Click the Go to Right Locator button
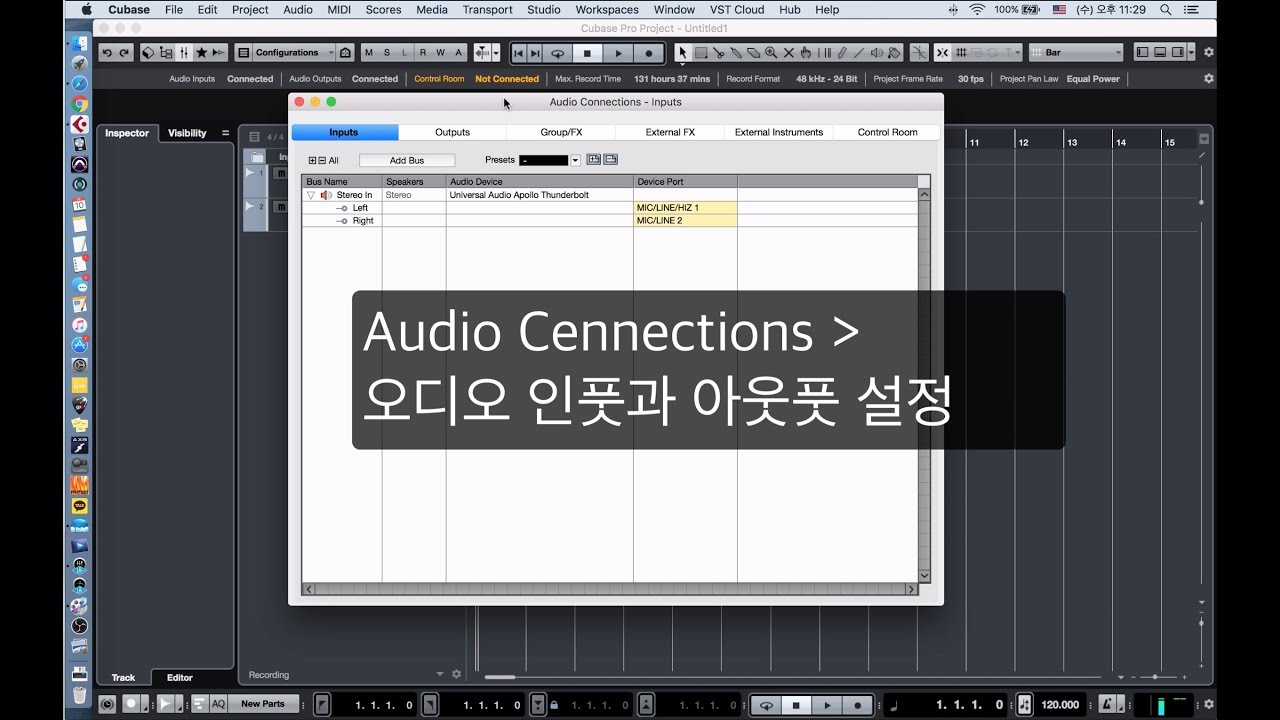The height and width of the screenshot is (720, 1280). 535,53
